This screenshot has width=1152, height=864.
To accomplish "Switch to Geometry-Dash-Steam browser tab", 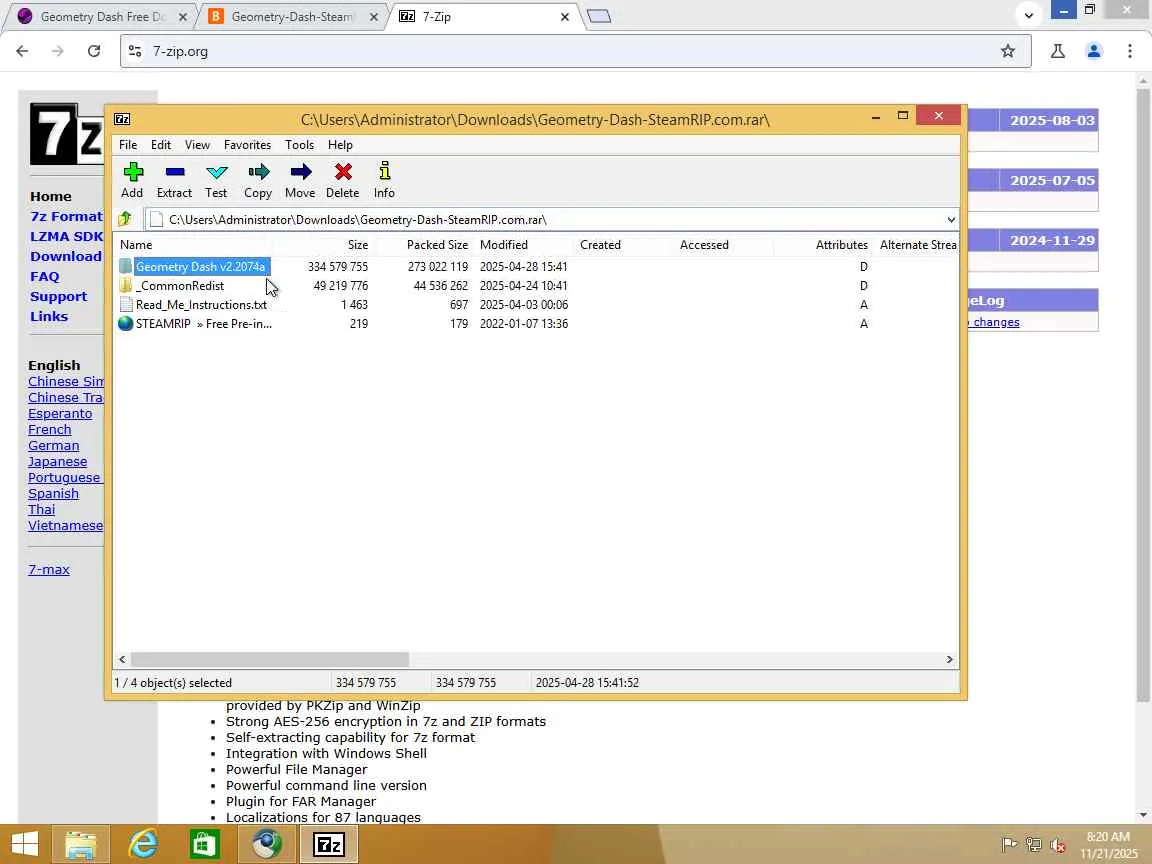I will (292, 16).
